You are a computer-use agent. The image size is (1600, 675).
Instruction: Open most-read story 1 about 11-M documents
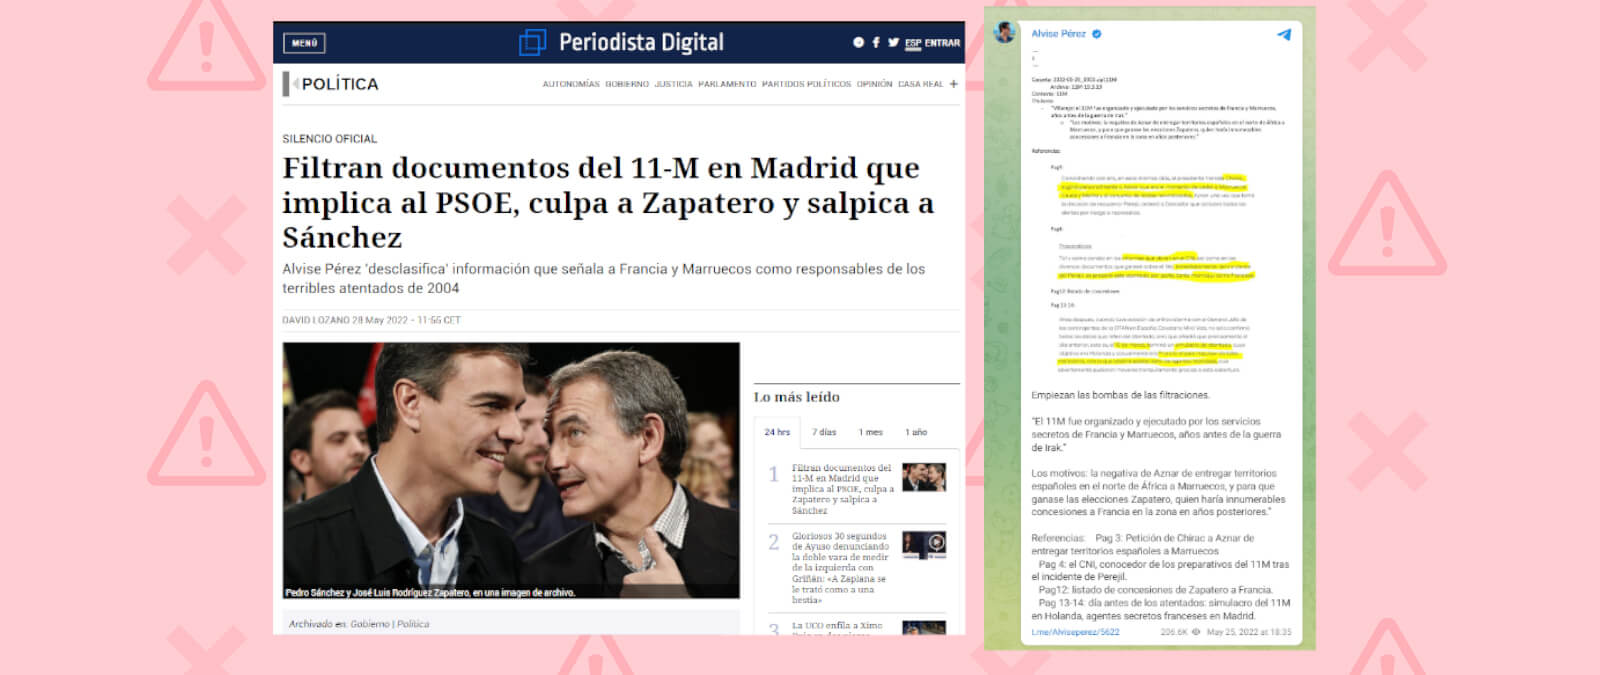click(842, 489)
